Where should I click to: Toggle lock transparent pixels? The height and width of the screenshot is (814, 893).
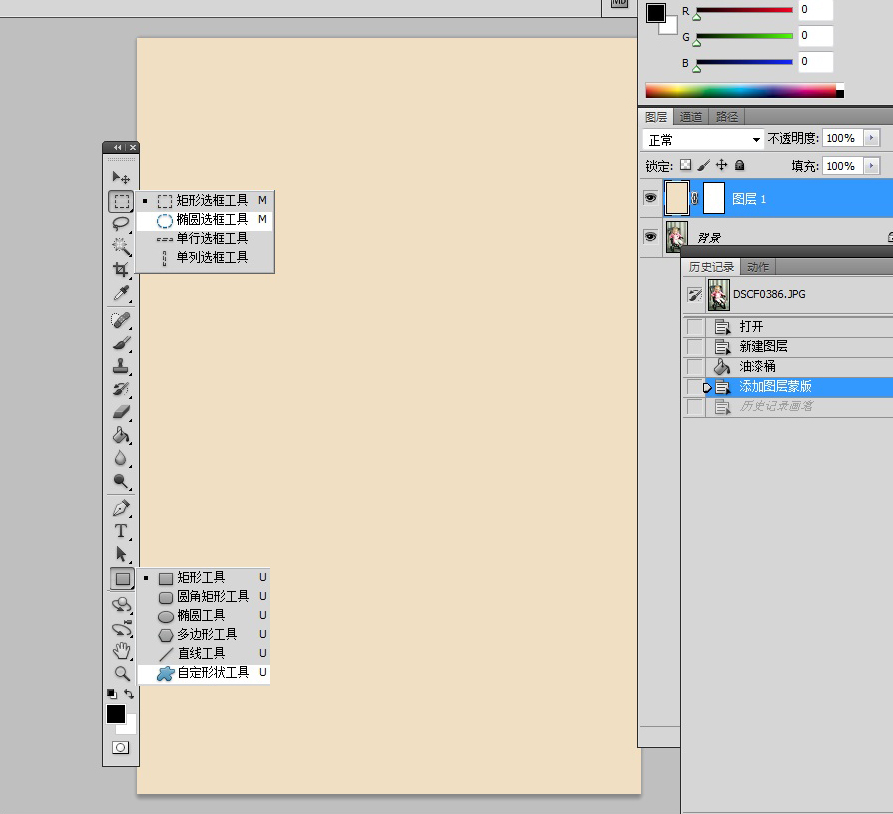pyautogui.click(x=686, y=165)
